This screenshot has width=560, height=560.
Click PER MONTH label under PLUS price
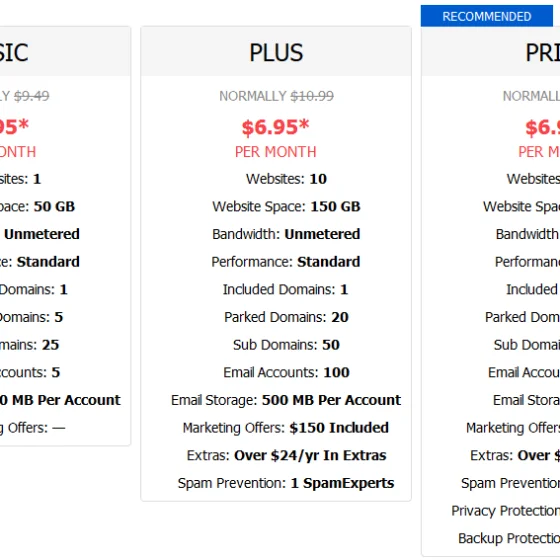coord(275,152)
